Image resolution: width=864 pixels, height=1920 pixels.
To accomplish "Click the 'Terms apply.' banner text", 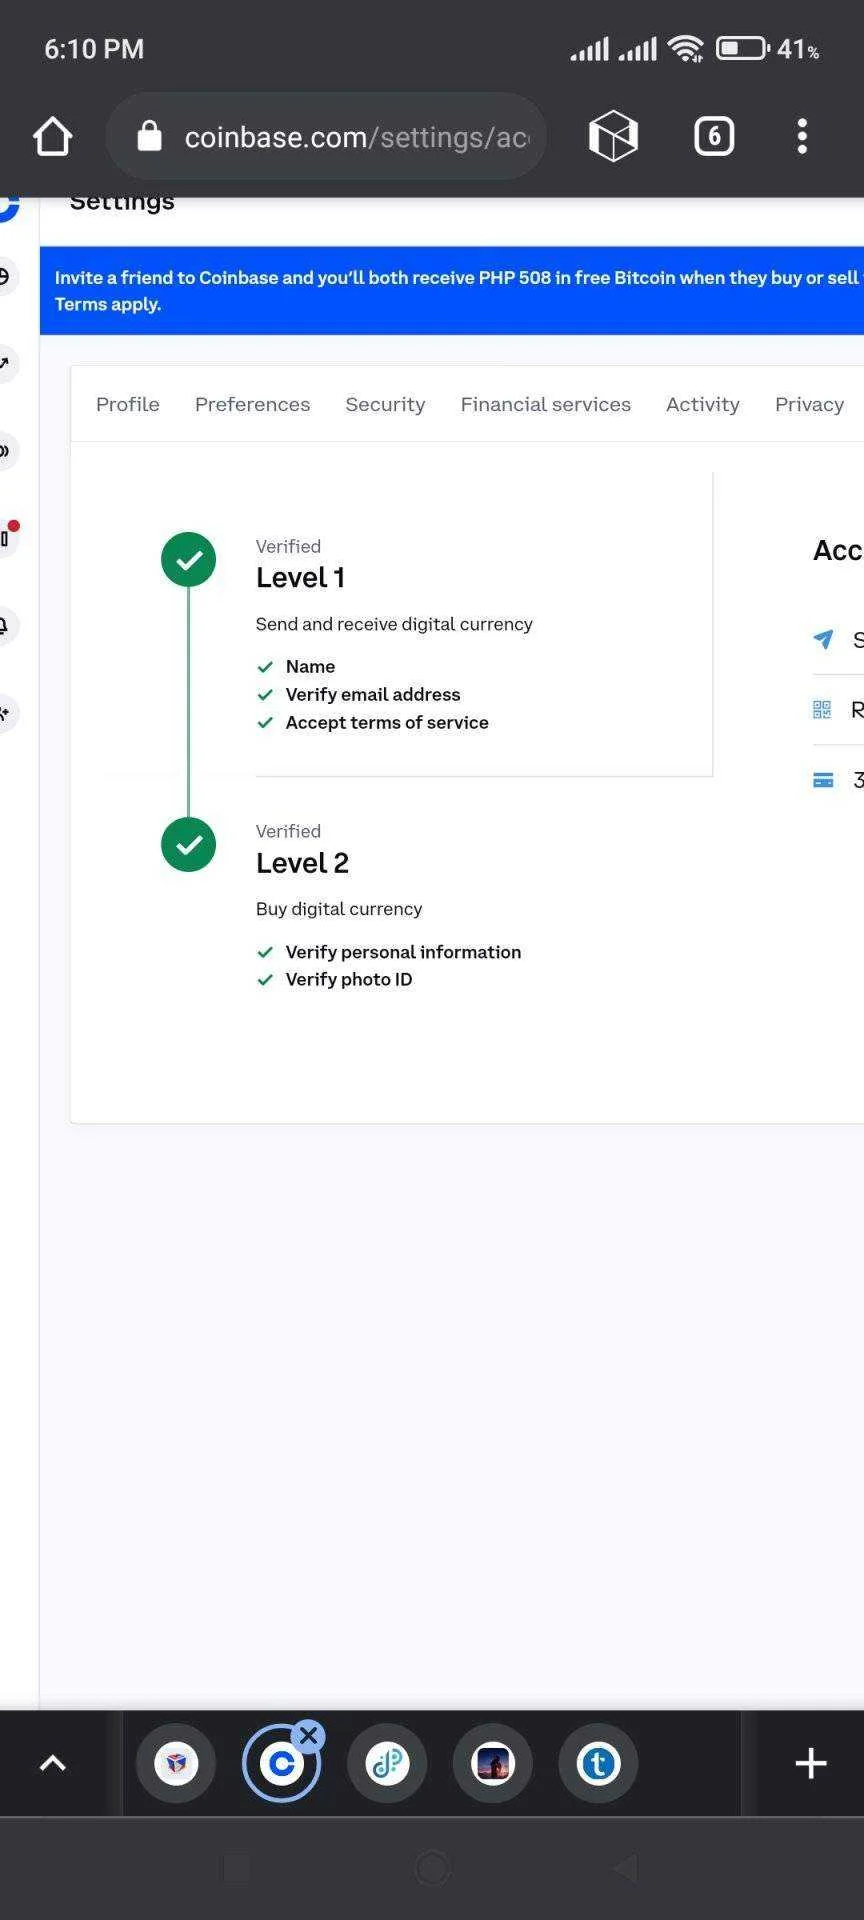I will (x=108, y=304).
